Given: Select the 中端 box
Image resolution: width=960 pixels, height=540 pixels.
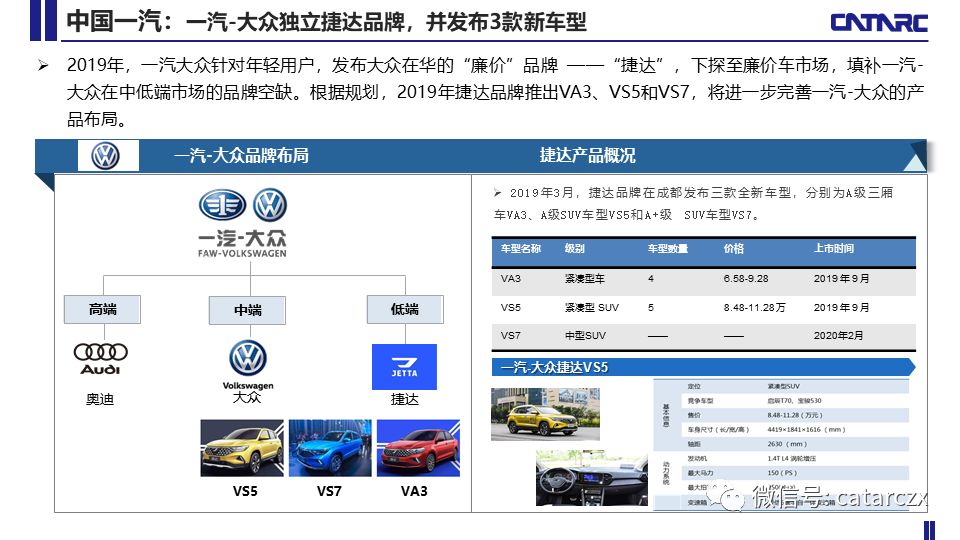Looking at the screenshot, I should [247, 310].
